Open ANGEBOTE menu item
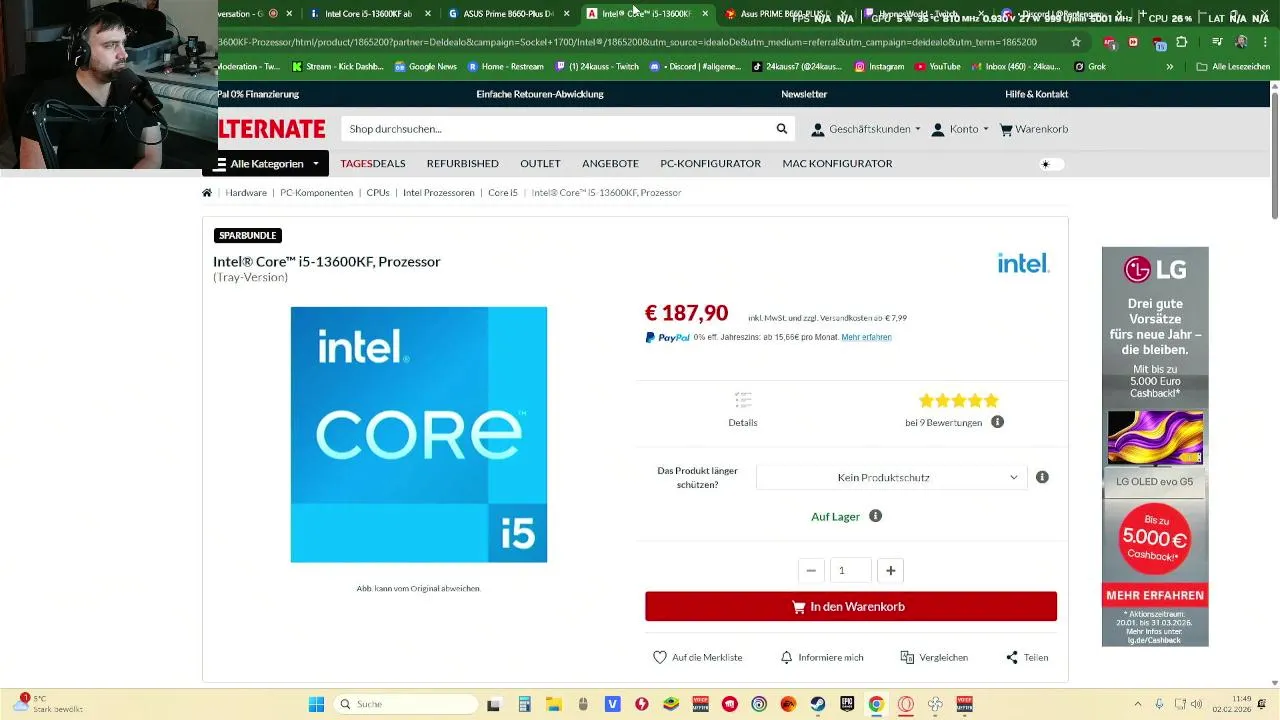1280x720 pixels. pos(610,163)
